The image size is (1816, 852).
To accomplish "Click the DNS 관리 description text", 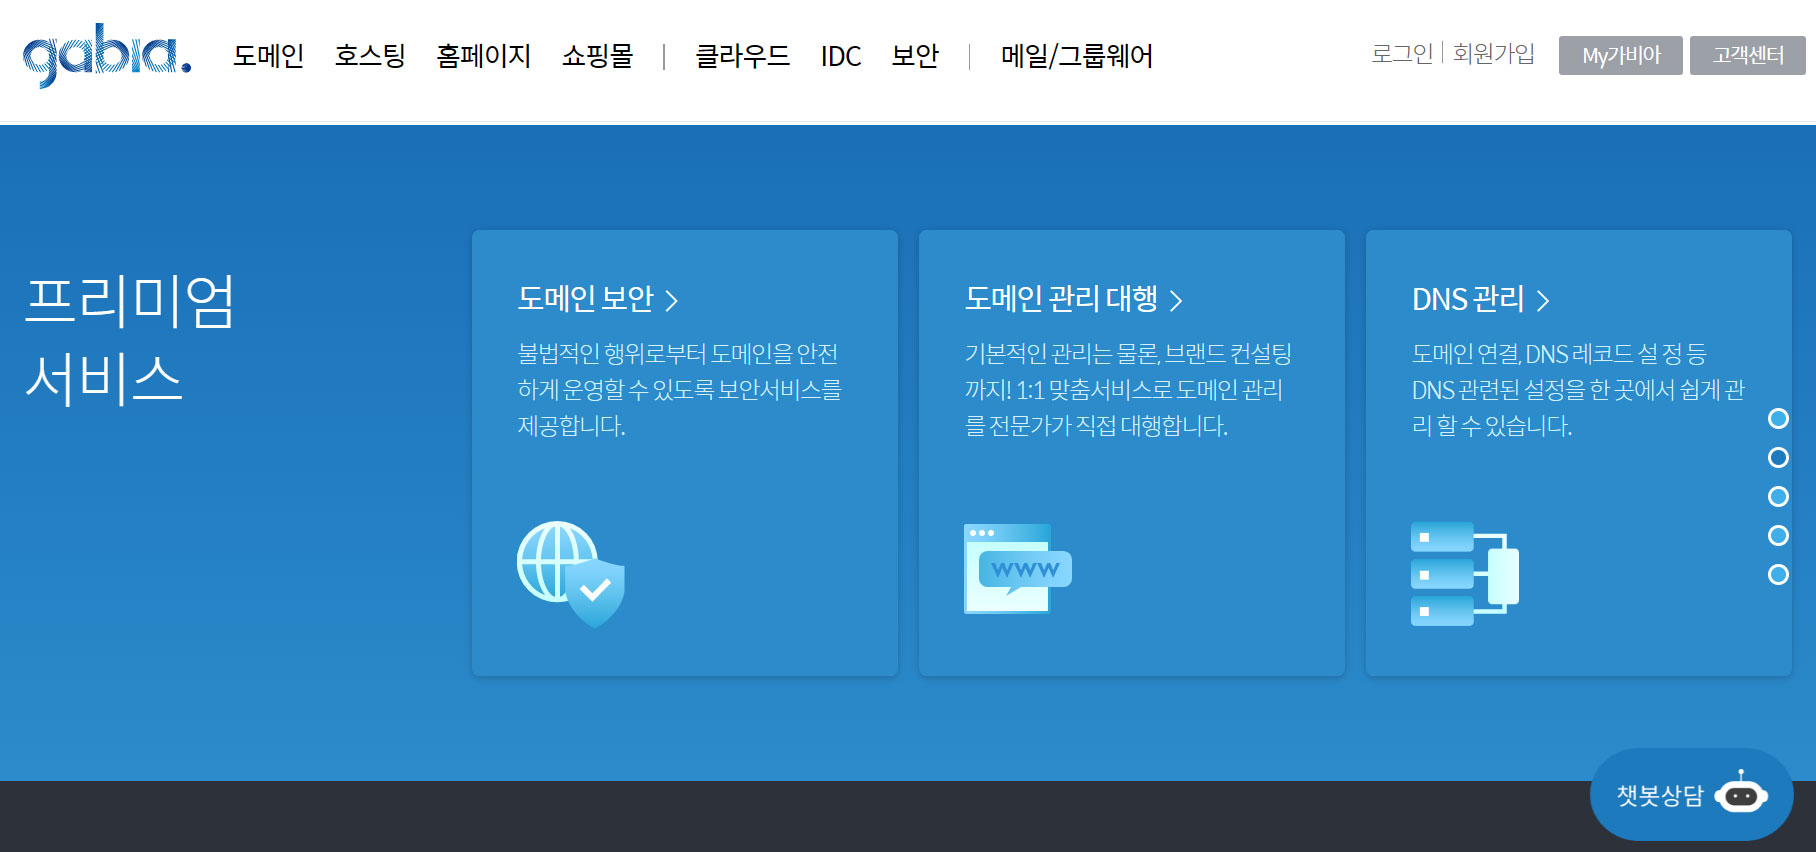I will (1578, 389).
